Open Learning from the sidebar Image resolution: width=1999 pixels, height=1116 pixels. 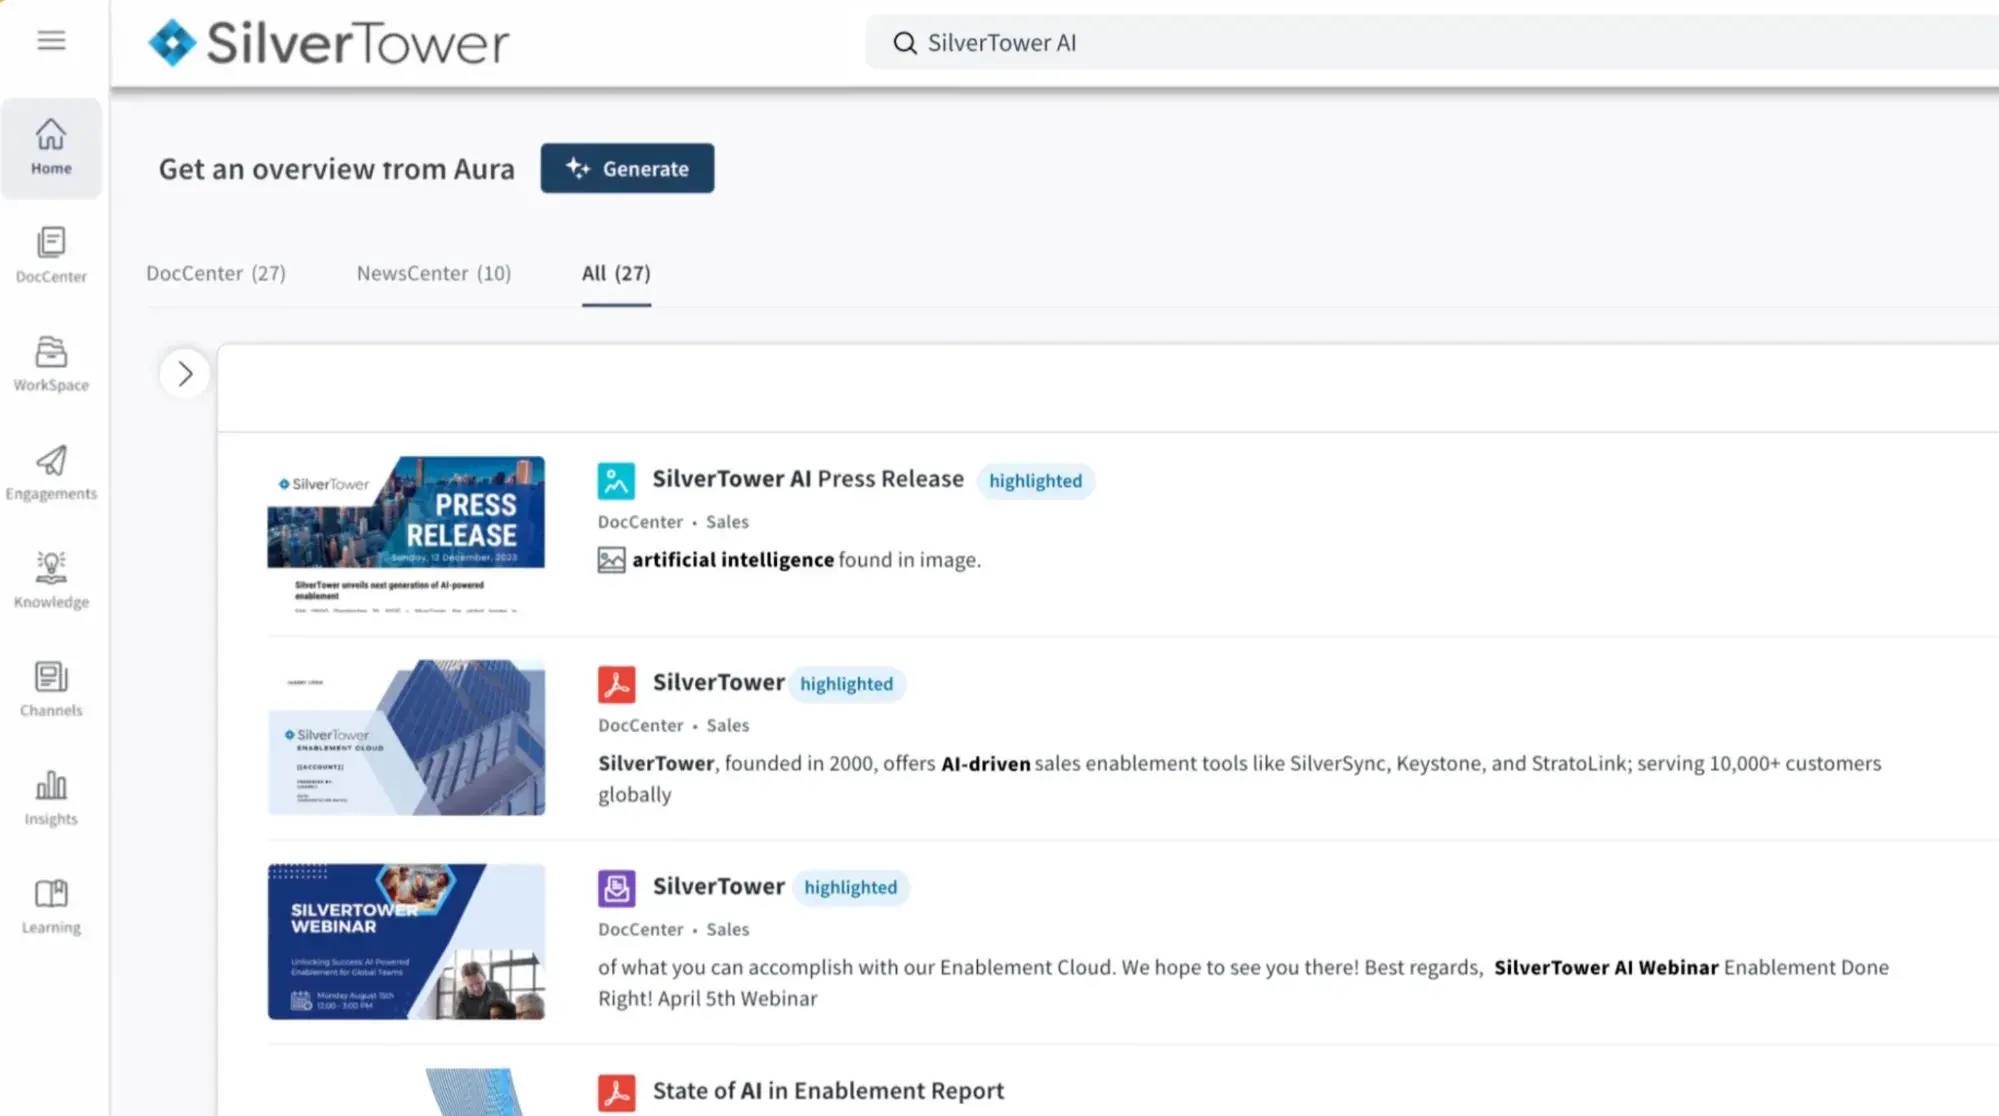coord(51,906)
